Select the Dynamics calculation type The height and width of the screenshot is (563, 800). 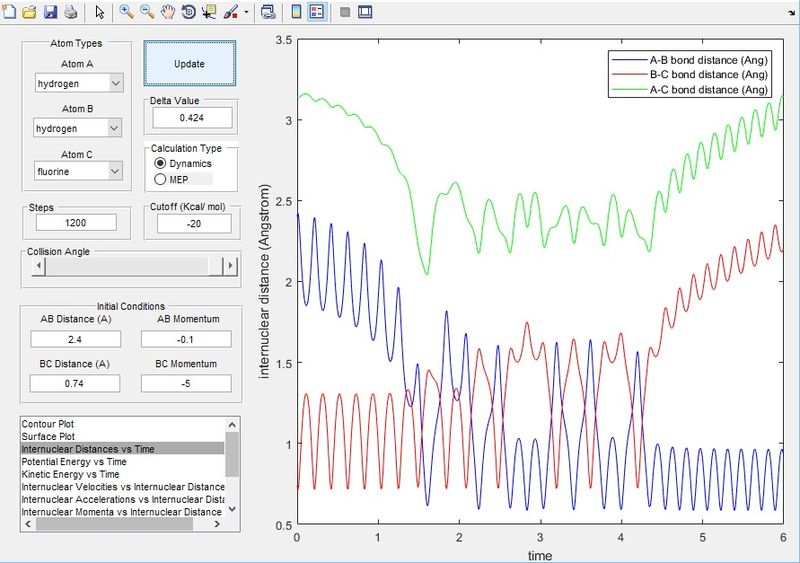coord(158,163)
